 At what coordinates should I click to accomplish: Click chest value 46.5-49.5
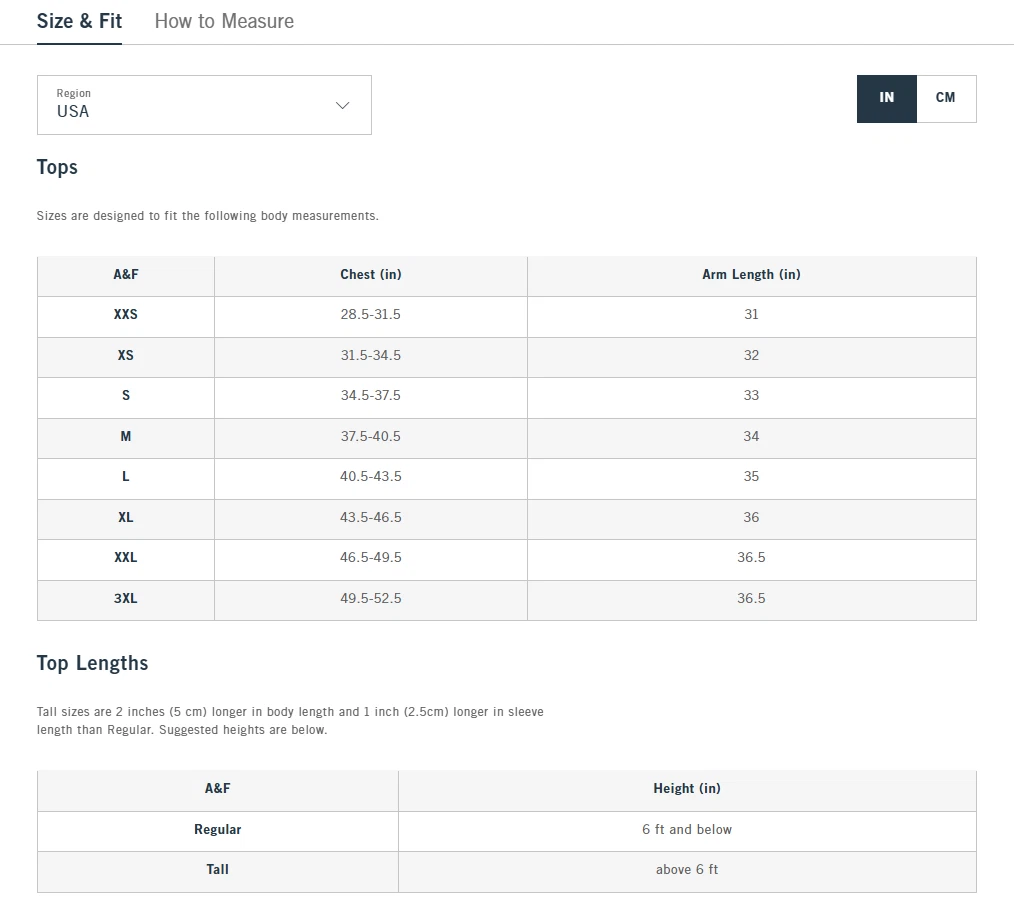[371, 557]
